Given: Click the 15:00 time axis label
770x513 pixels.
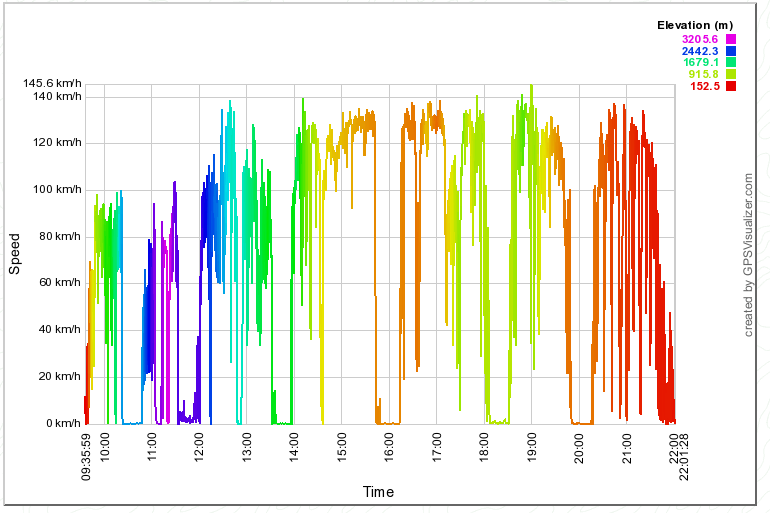Looking at the screenshot, I should [341, 446].
